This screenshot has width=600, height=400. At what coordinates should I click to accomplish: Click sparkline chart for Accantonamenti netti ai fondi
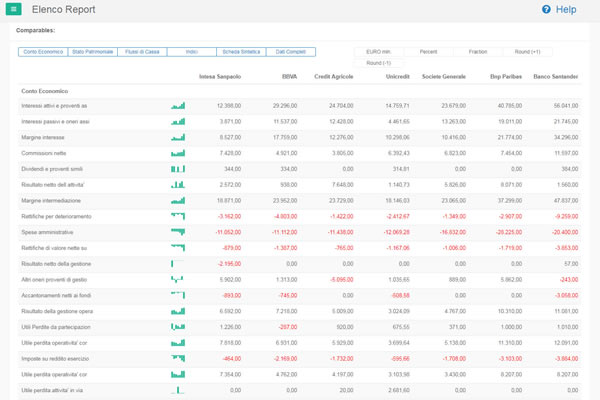178,295
